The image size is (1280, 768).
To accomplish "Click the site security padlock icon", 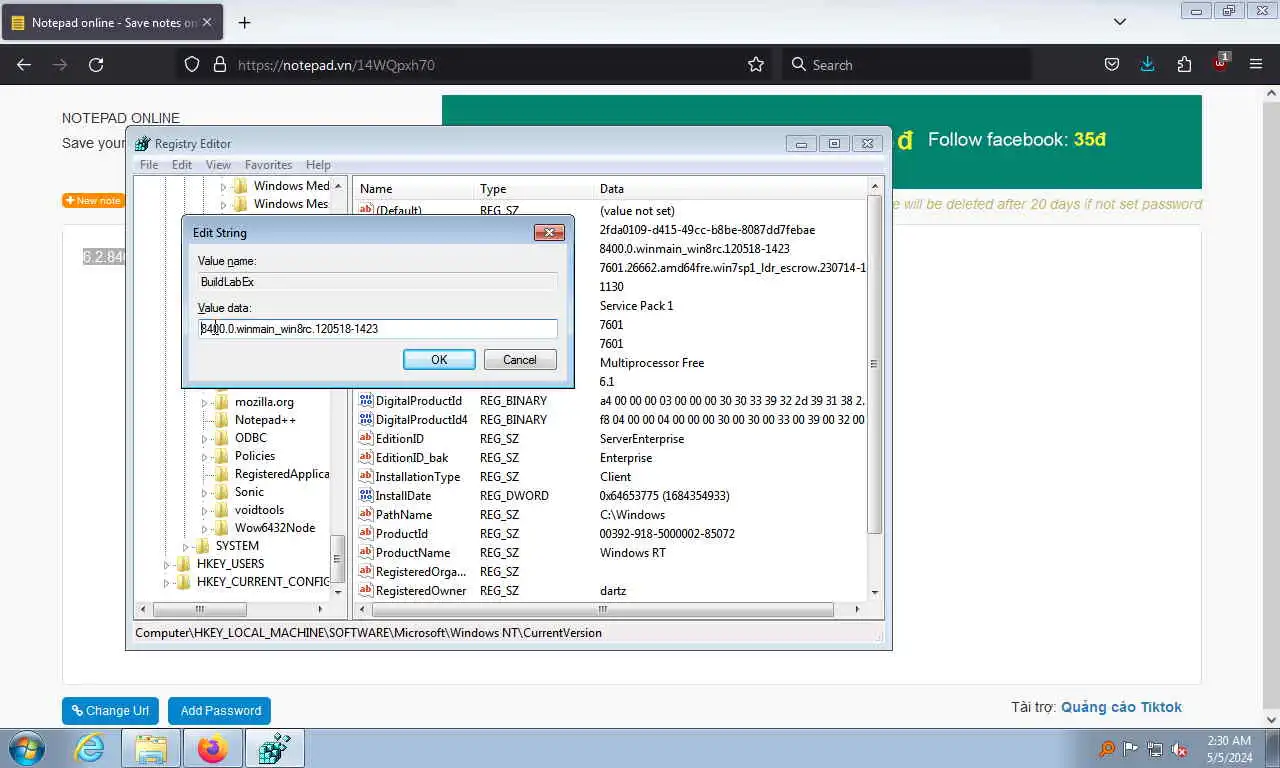I will 220,64.
